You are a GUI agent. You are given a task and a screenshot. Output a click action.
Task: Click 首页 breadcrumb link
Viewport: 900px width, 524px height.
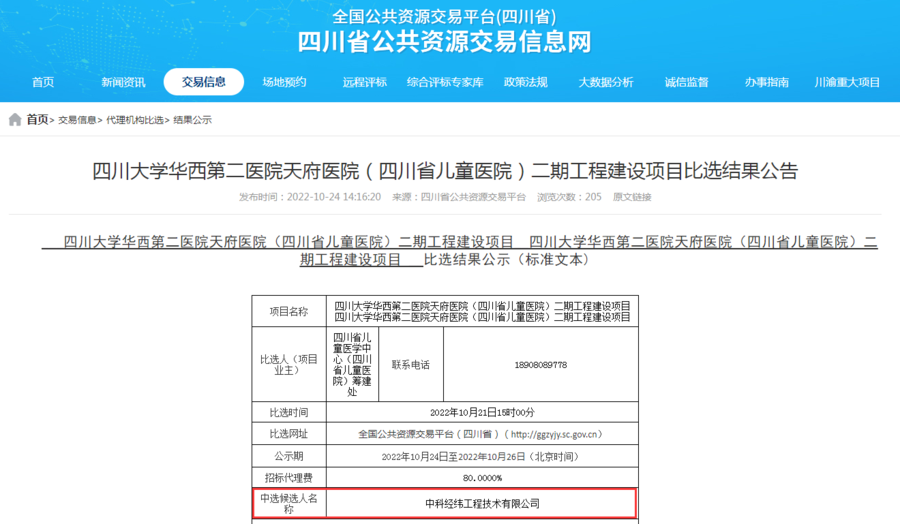point(37,119)
